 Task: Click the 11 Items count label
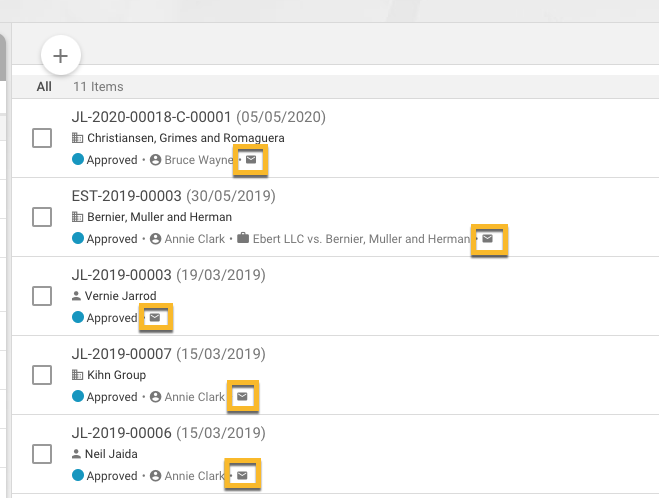tap(98, 87)
